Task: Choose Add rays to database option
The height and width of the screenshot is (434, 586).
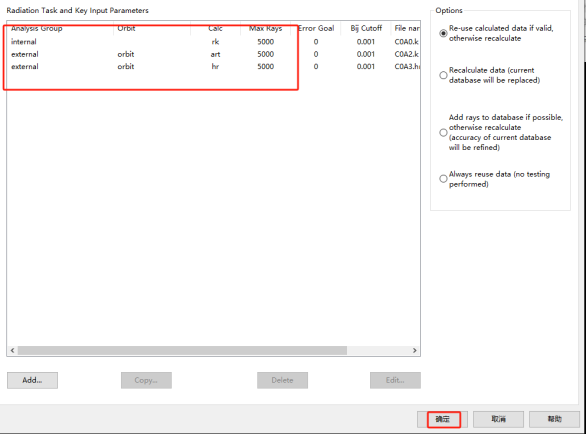Action: pyautogui.click(x=443, y=132)
